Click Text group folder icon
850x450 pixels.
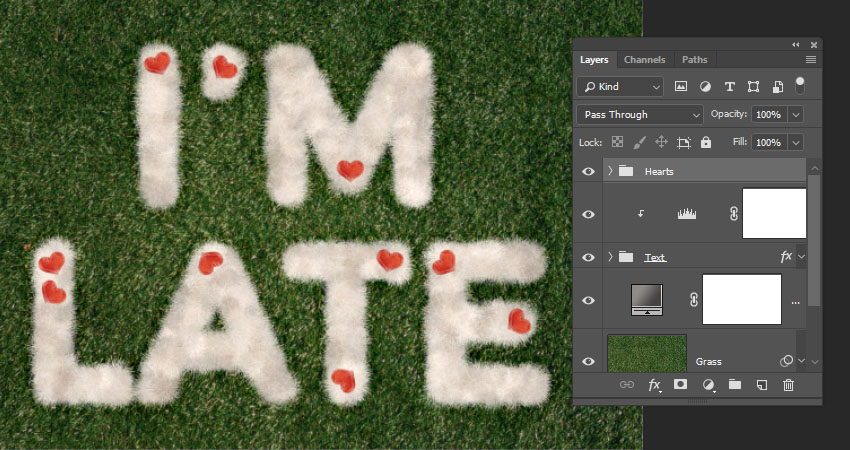point(626,257)
